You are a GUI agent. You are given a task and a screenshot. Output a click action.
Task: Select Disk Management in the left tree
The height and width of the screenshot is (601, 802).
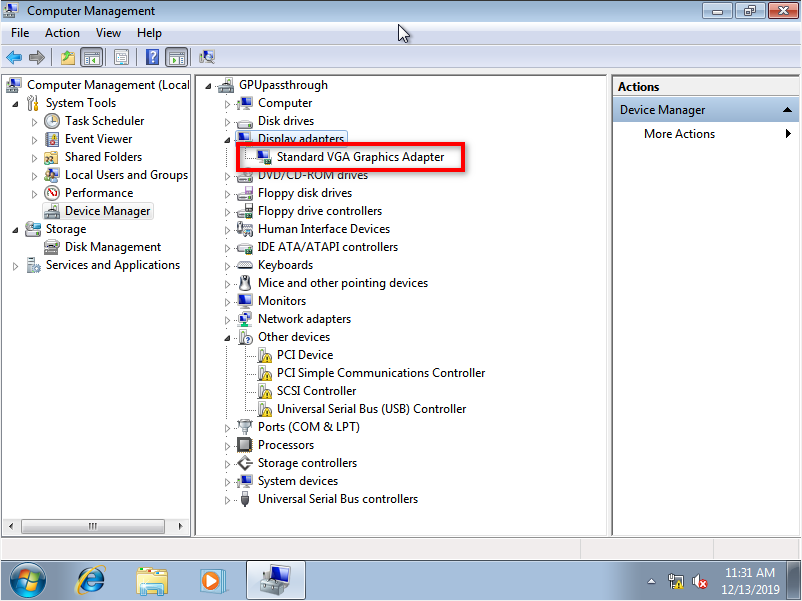pos(112,247)
